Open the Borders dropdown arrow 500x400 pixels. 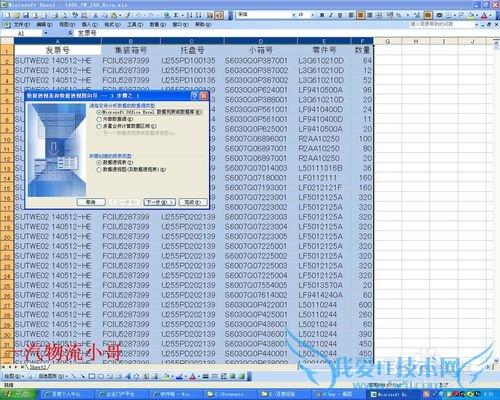click(x=454, y=15)
